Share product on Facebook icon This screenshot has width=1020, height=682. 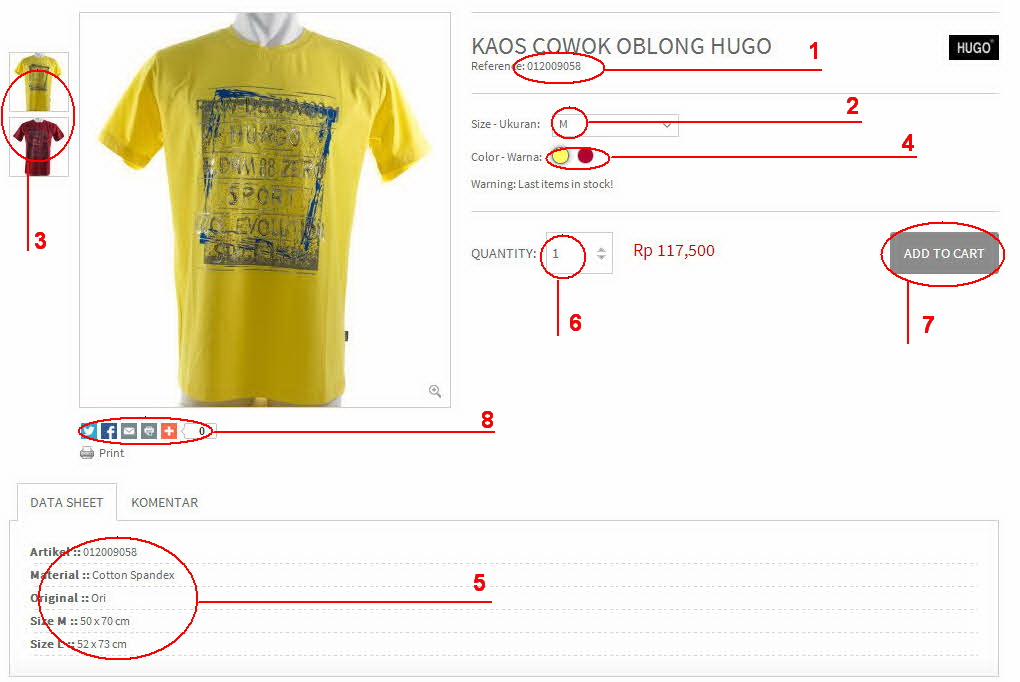109,431
